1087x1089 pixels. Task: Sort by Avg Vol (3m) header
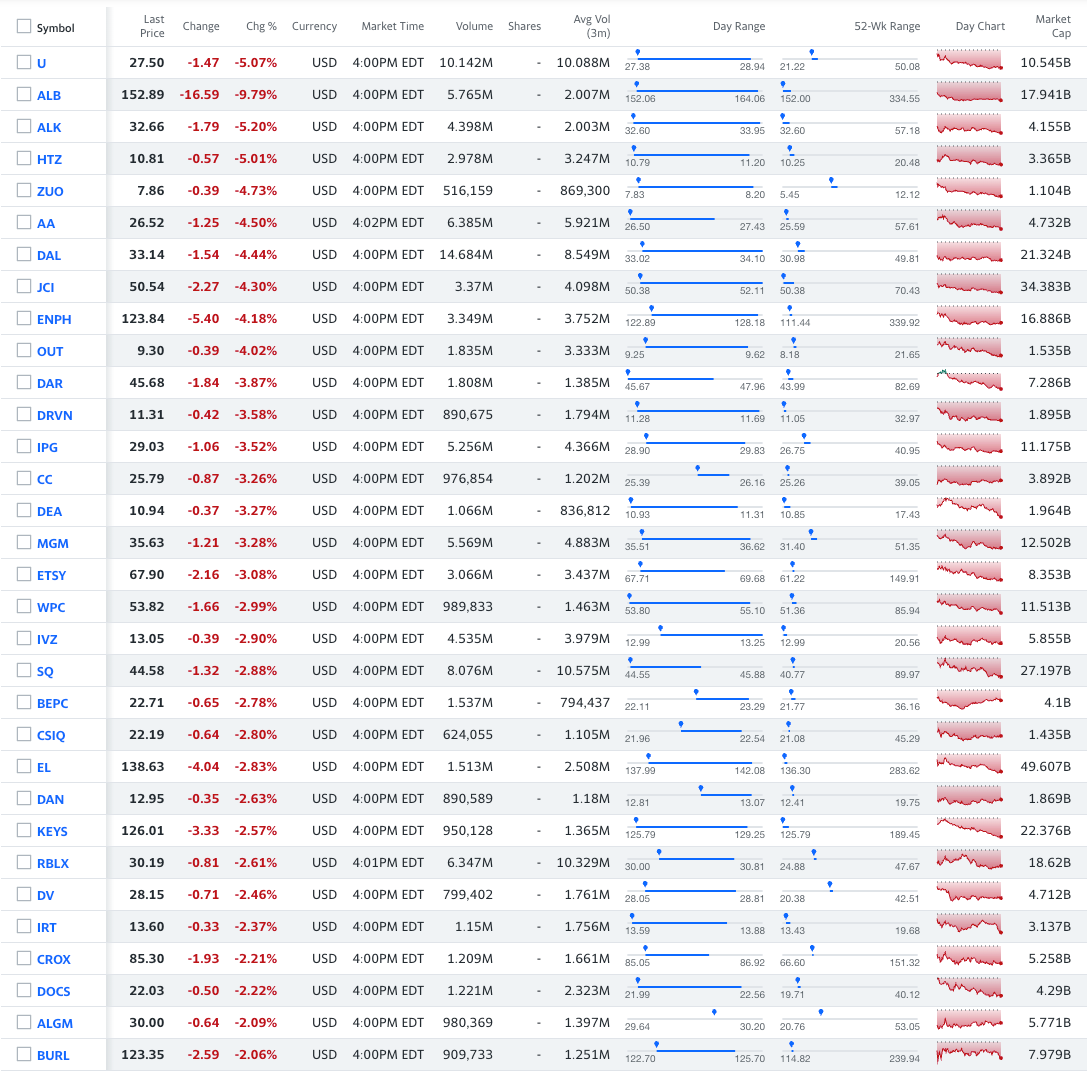tap(592, 26)
